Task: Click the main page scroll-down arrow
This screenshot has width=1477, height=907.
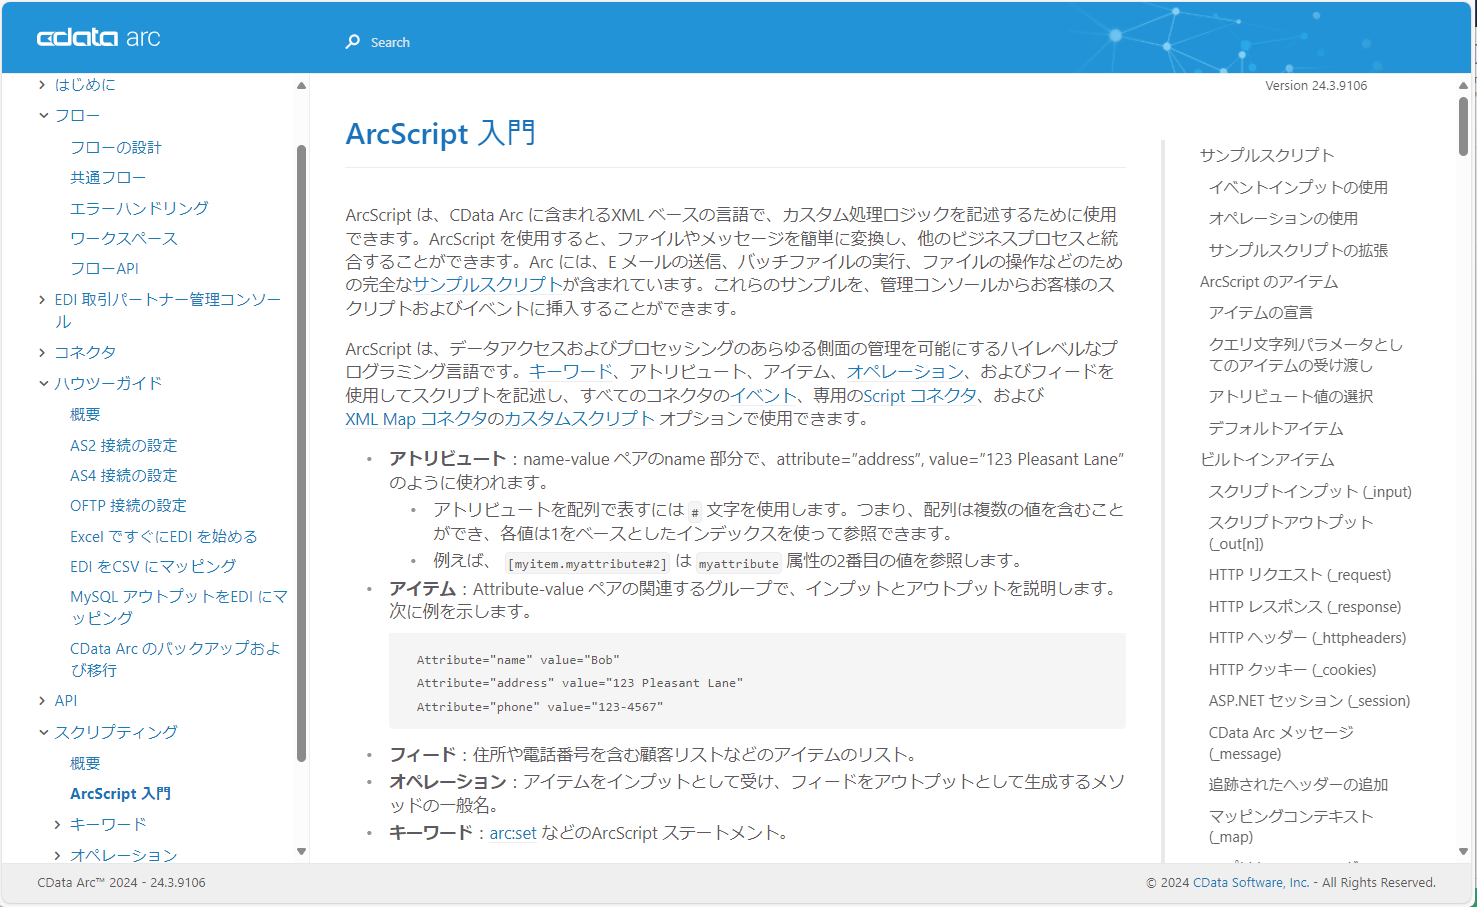Action: 1463,852
